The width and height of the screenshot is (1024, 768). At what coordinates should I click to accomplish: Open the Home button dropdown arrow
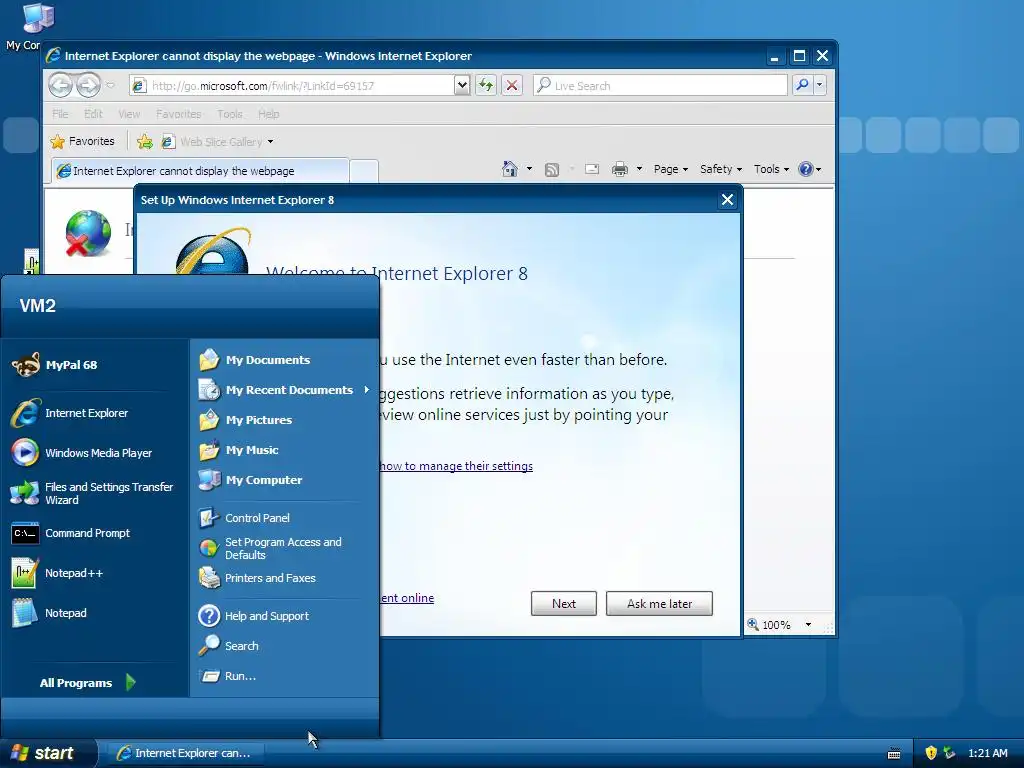tap(529, 169)
